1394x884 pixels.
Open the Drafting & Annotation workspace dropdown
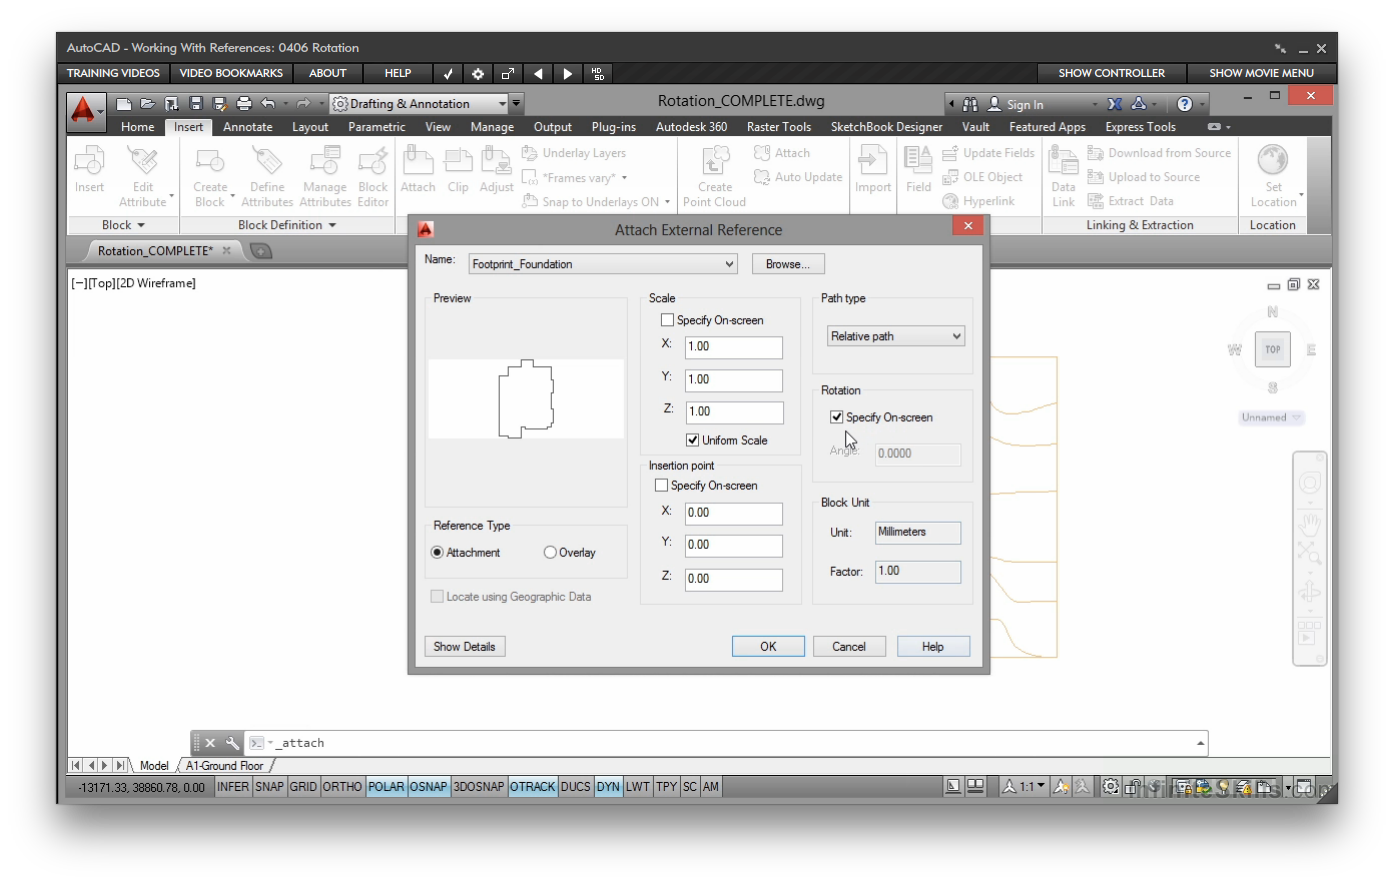click(x=419, y=103)
